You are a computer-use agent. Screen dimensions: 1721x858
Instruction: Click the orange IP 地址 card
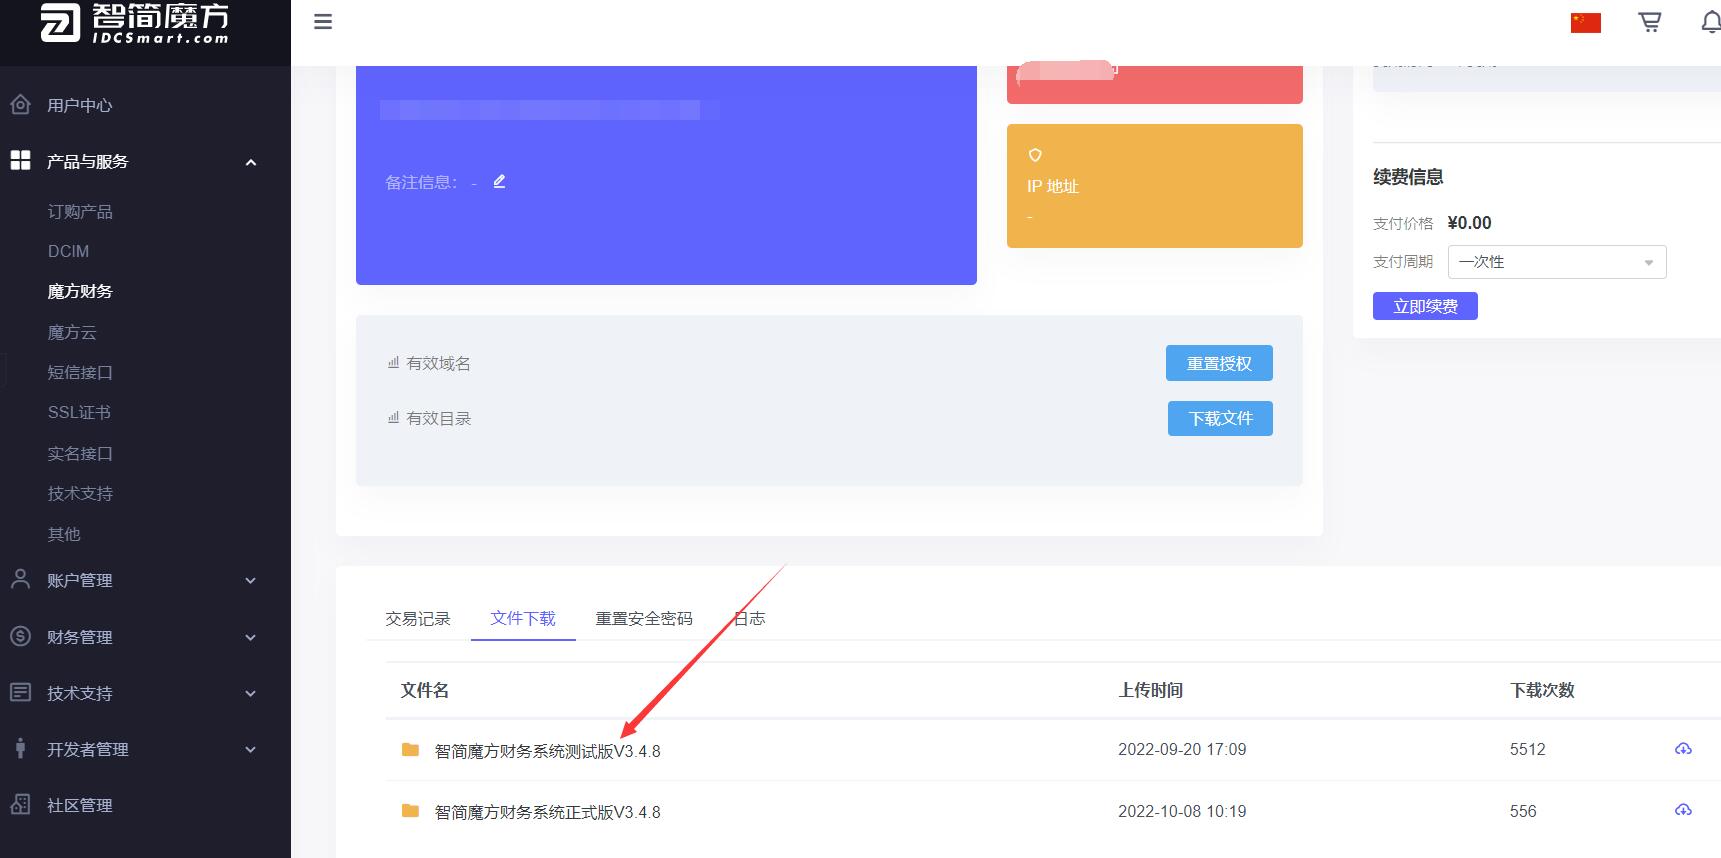click(1154, 185)
